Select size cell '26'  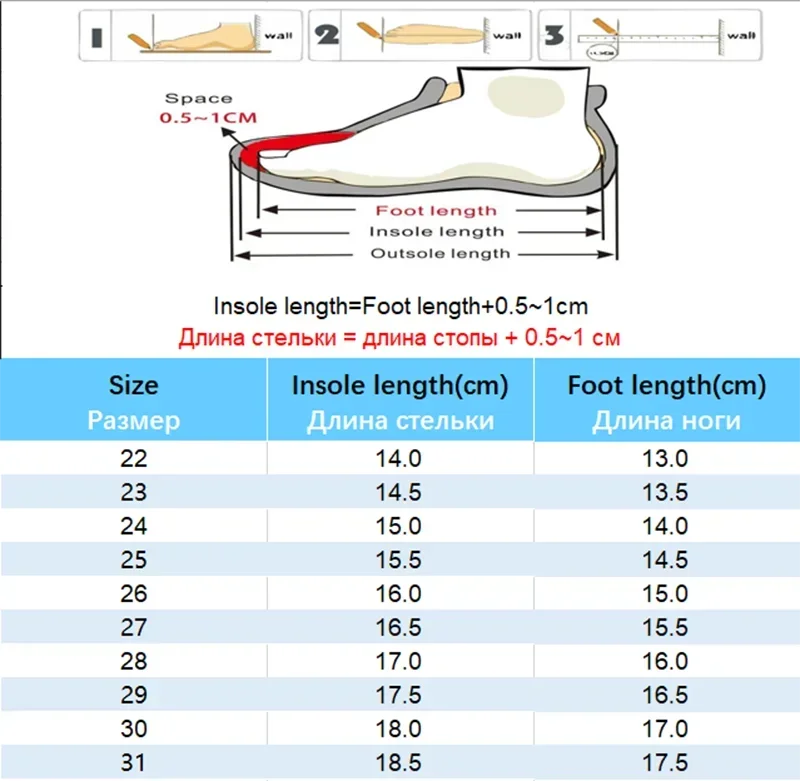134,594
